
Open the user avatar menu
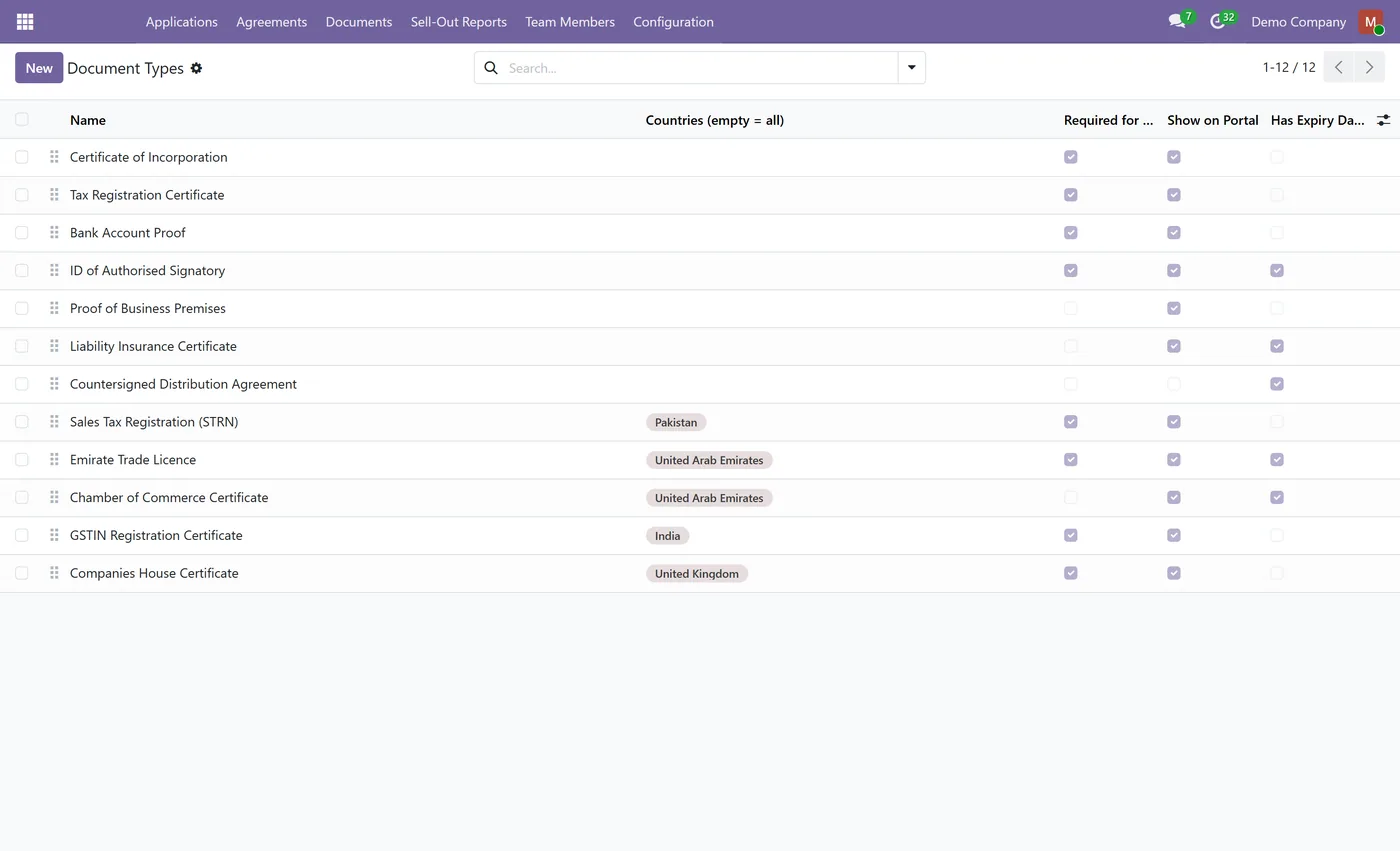pyautogui.click(x=1371, y=22)
